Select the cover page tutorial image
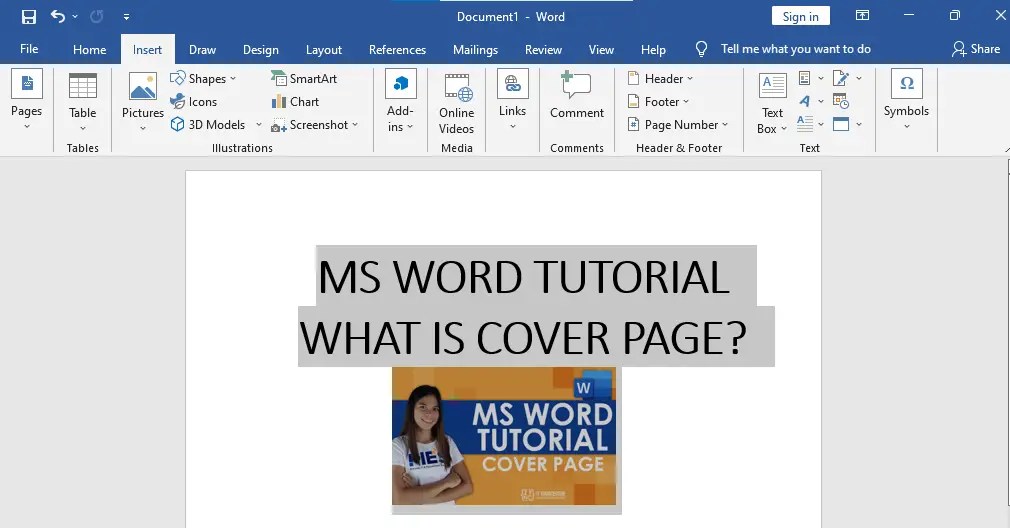 504,437
